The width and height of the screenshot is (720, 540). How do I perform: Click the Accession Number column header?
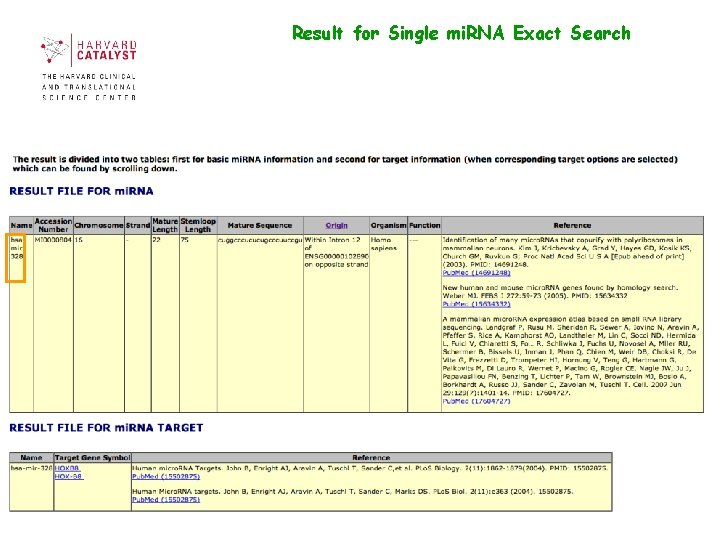point(53,225)
